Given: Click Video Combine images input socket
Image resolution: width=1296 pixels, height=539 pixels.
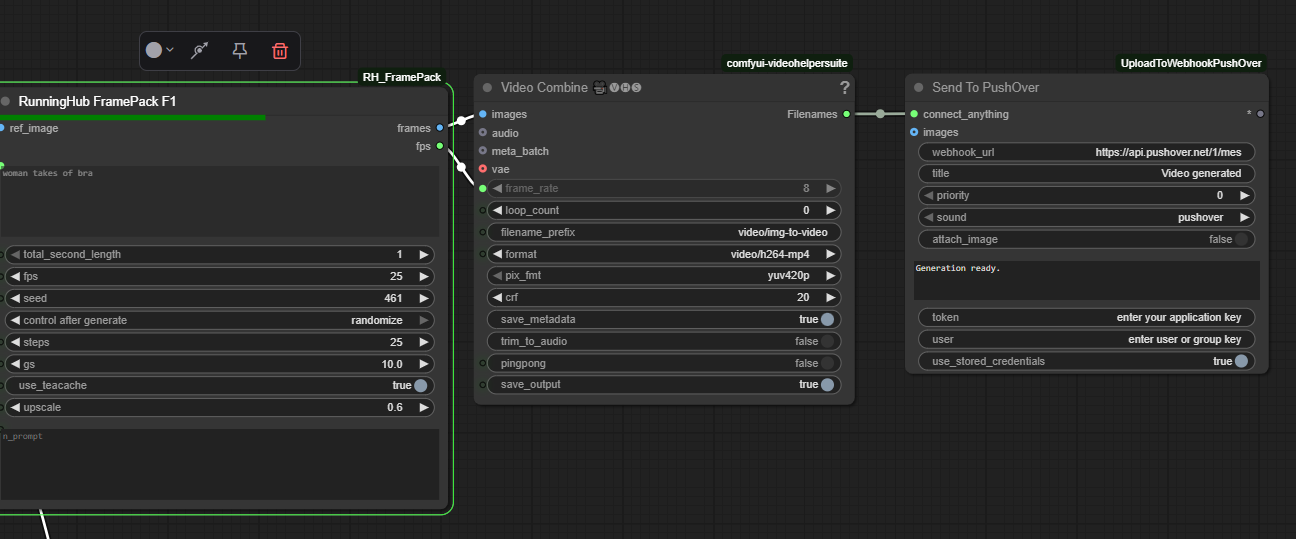Looking at the screenshot, I should click(483, 114).
